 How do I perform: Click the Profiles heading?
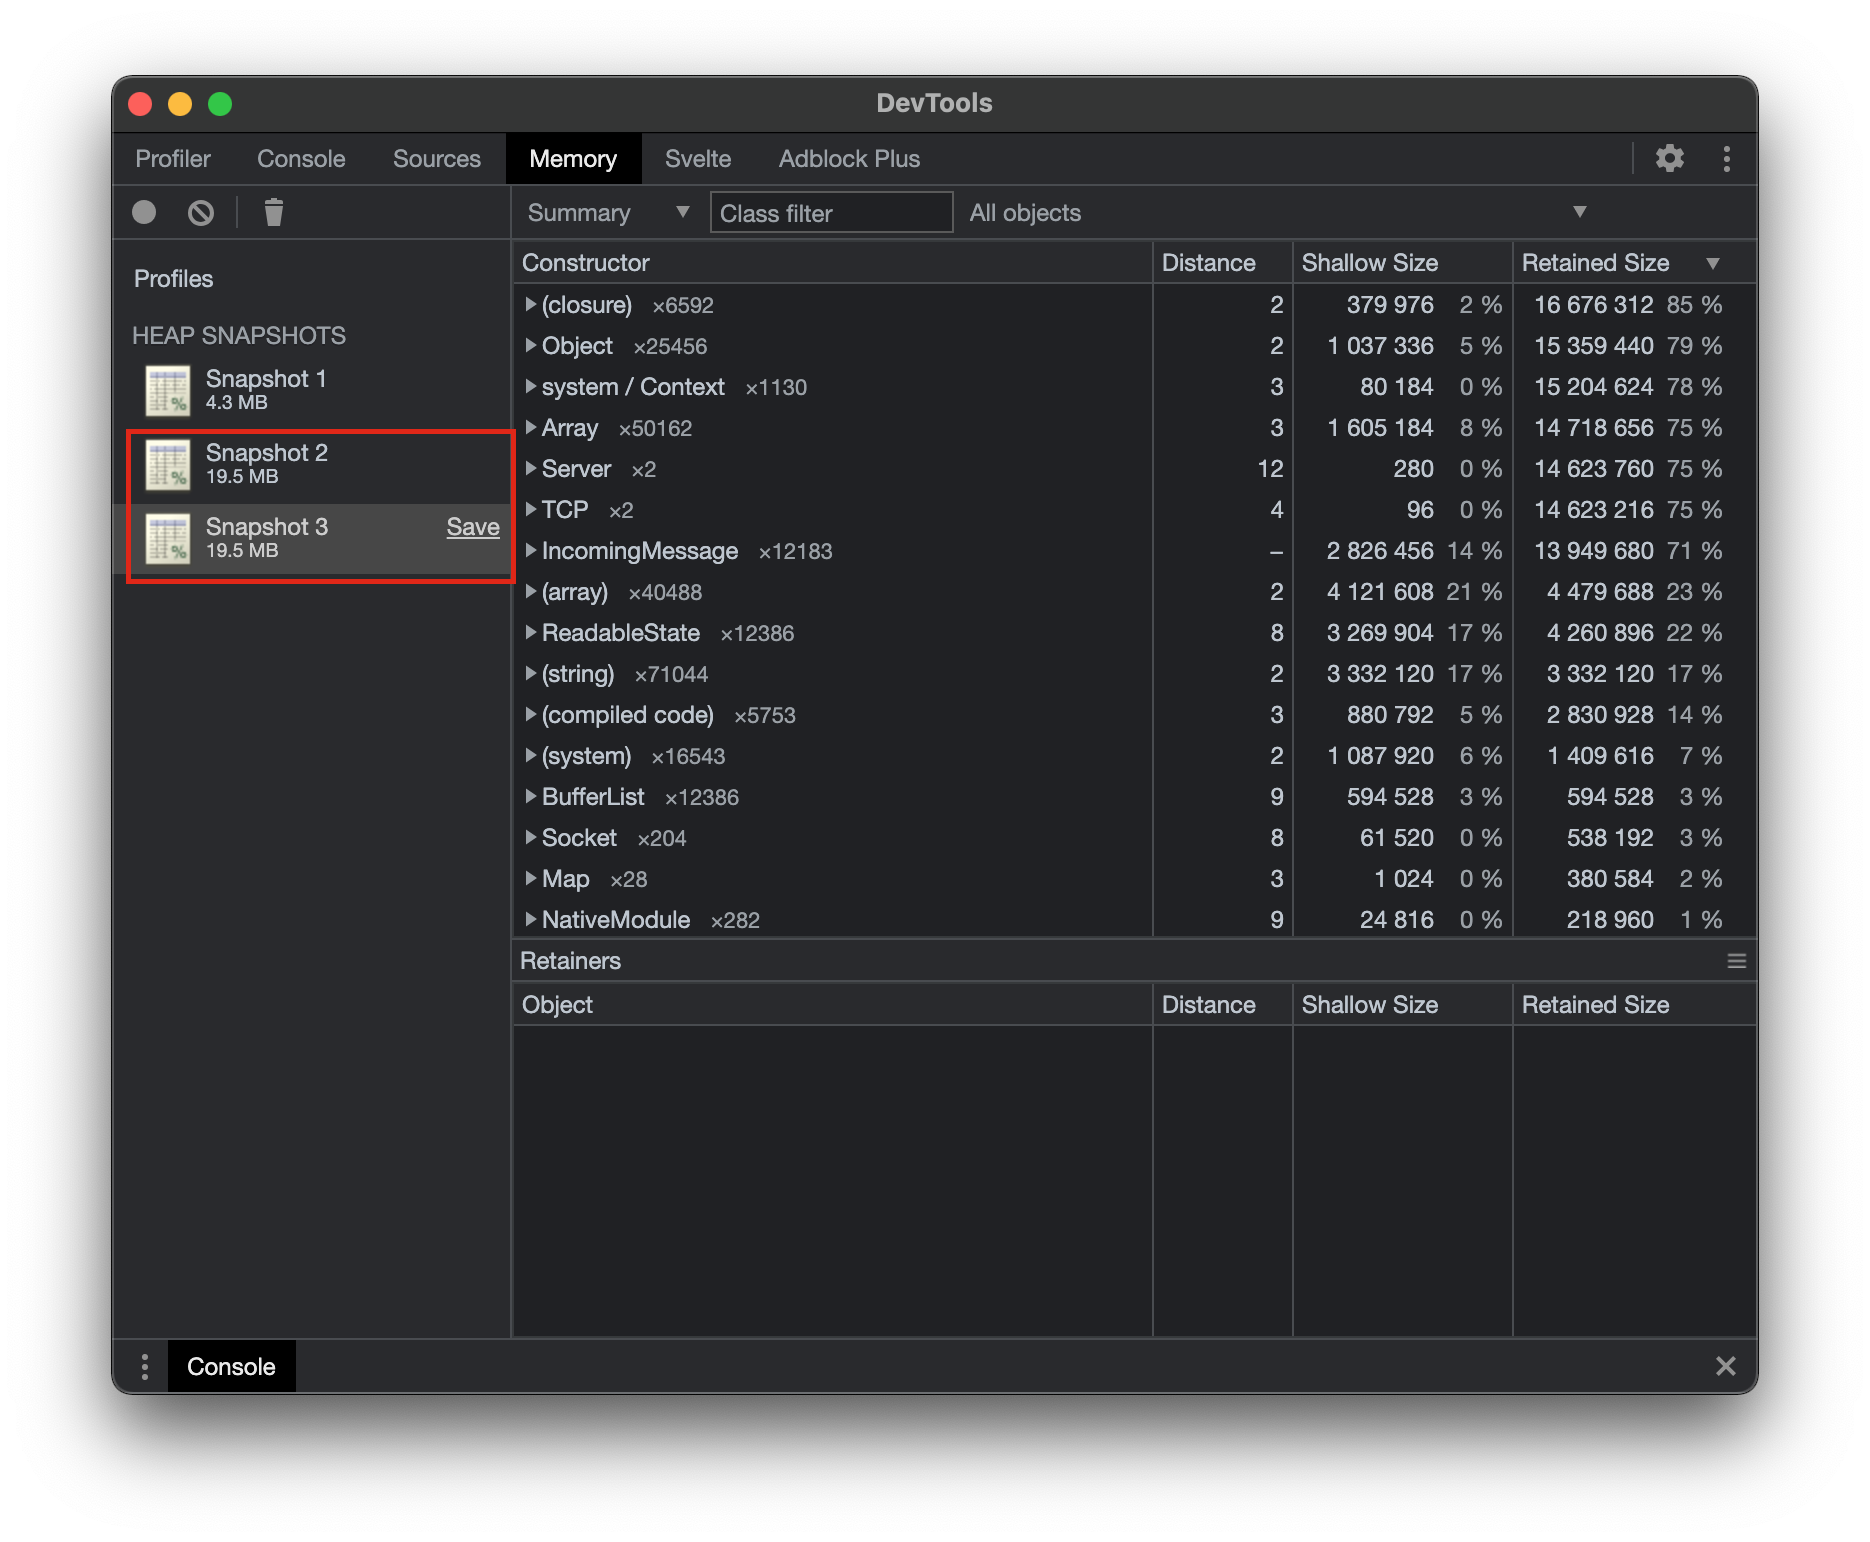(x=174, y=279)
